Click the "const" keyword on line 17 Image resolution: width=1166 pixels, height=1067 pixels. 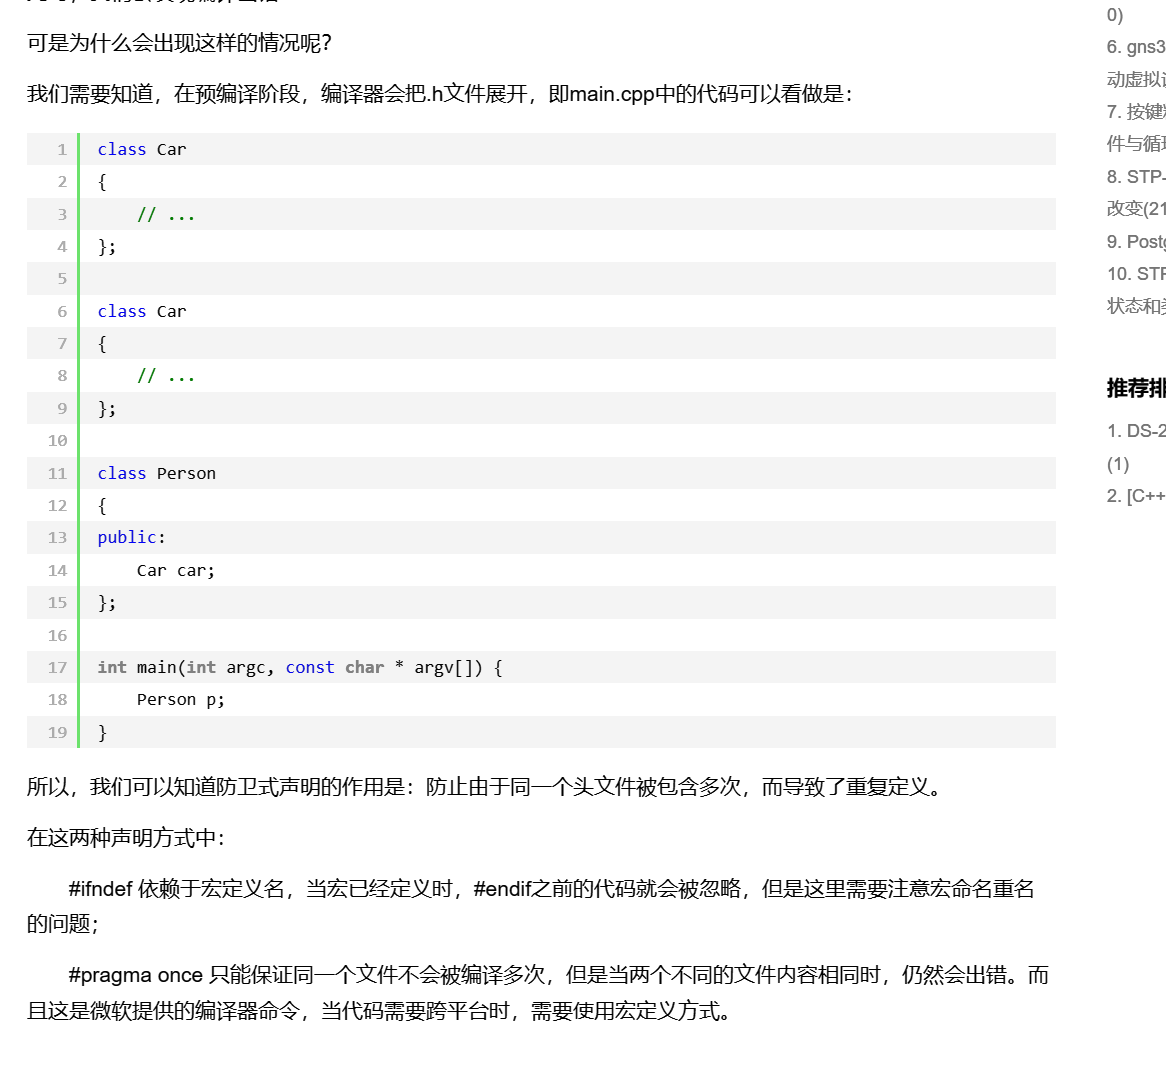tap(310, 668)
